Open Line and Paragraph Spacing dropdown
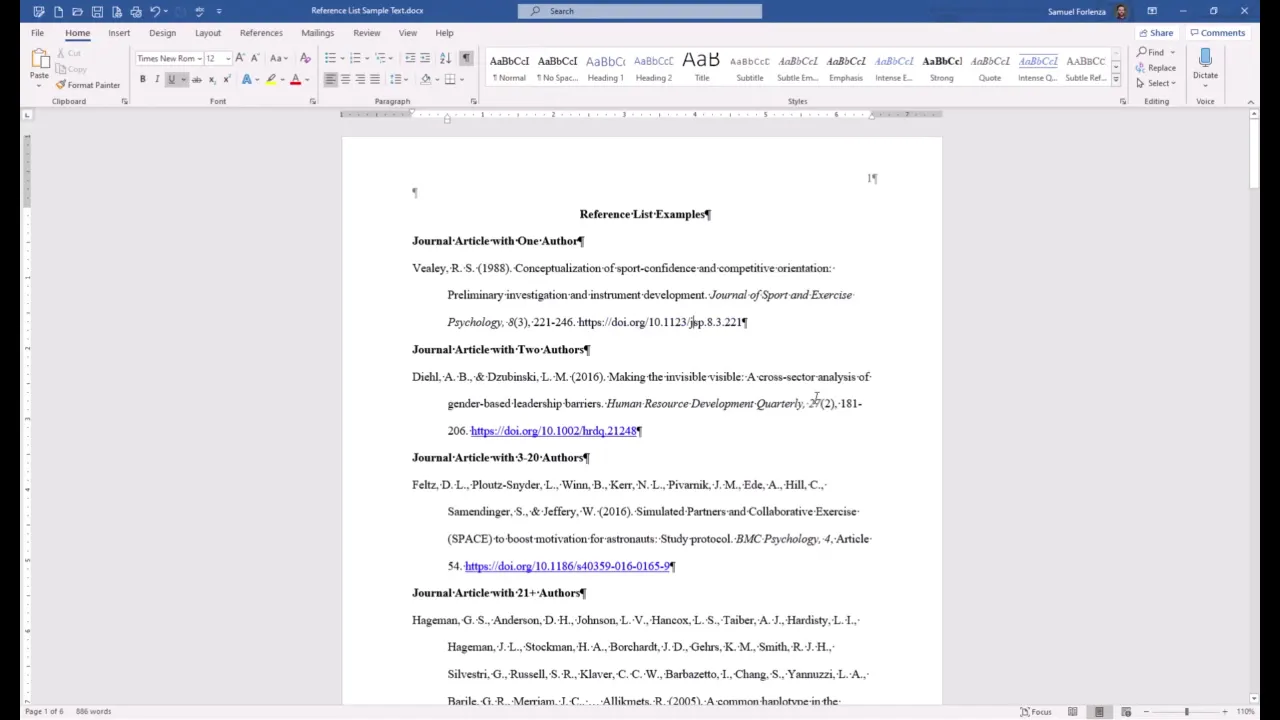This screenshot has height=720, width=1280. click(399, 79)
